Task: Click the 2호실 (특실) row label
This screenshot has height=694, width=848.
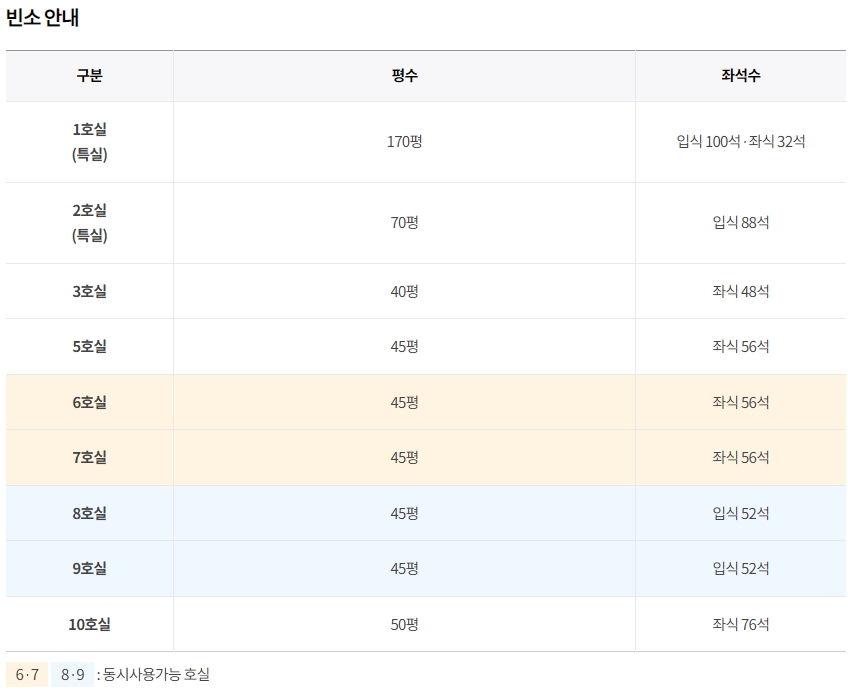Action: pyautogui.click(x=89, y=223)
